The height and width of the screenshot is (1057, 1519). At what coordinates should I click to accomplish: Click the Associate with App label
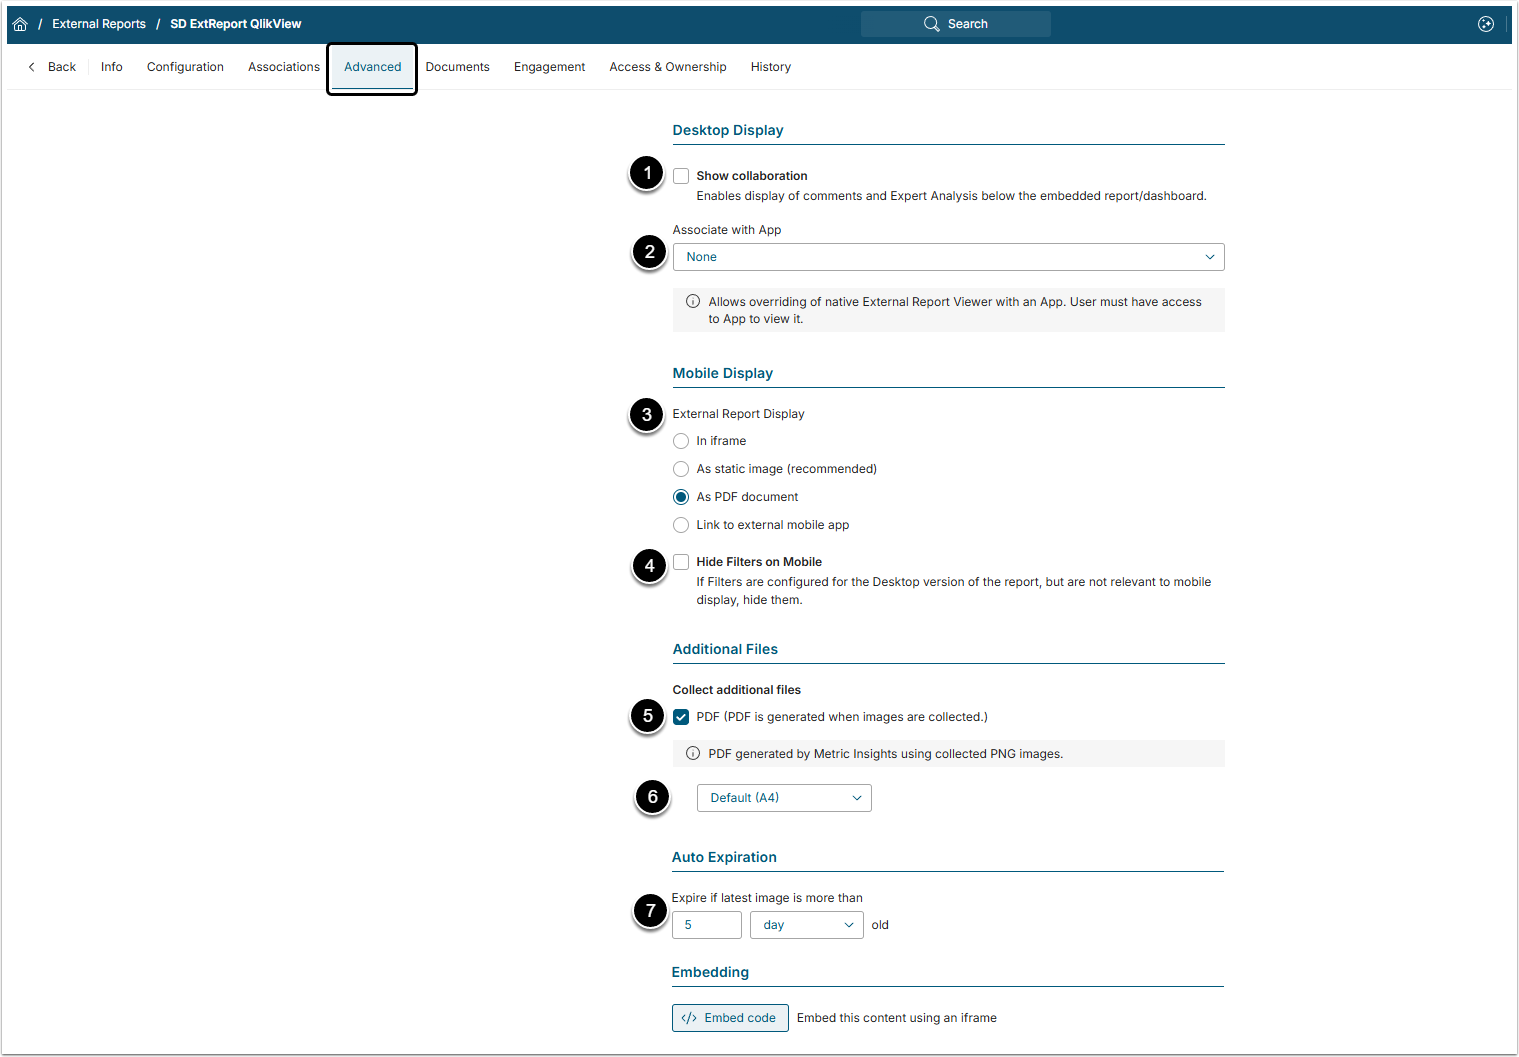727,230
